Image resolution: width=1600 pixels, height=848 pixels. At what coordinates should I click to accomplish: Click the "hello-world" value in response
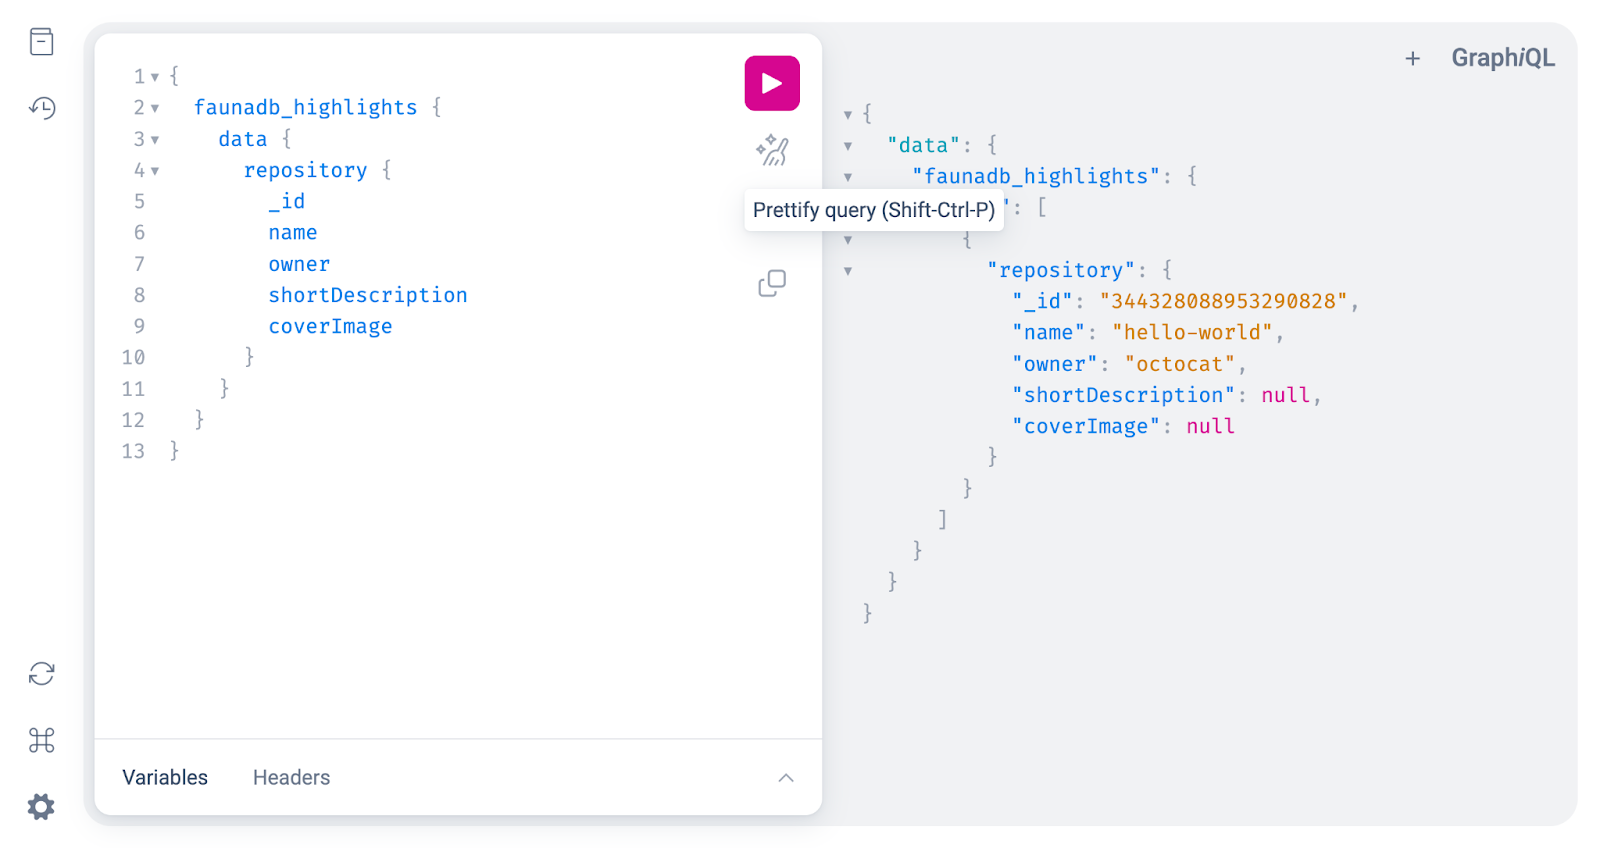pos(1192,332)
